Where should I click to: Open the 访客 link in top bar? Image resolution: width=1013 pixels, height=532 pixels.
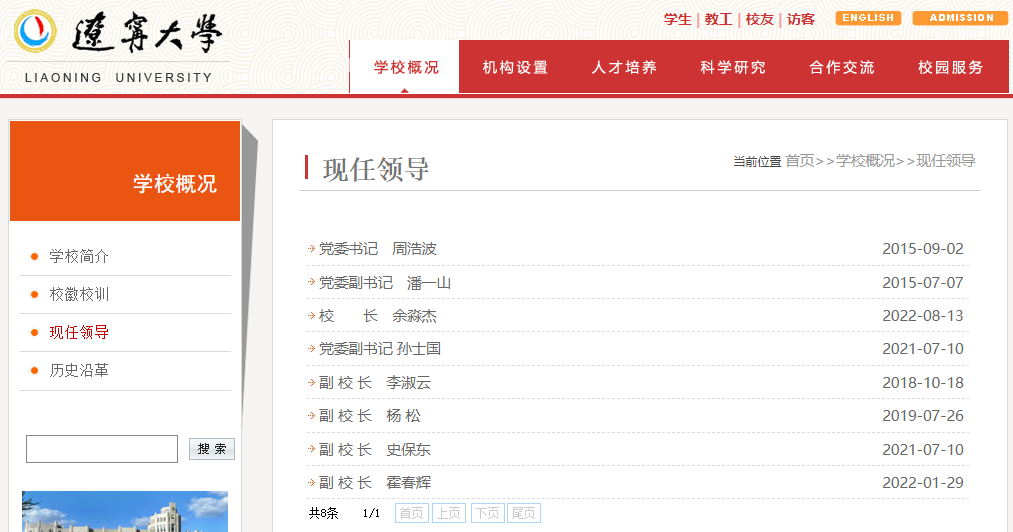pos(801,19)
